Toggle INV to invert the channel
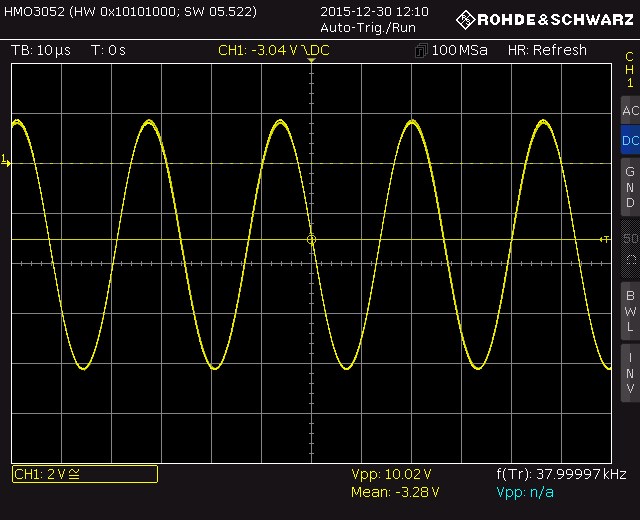This screenshot has height=520, width=640. click(x=629, y=373)
